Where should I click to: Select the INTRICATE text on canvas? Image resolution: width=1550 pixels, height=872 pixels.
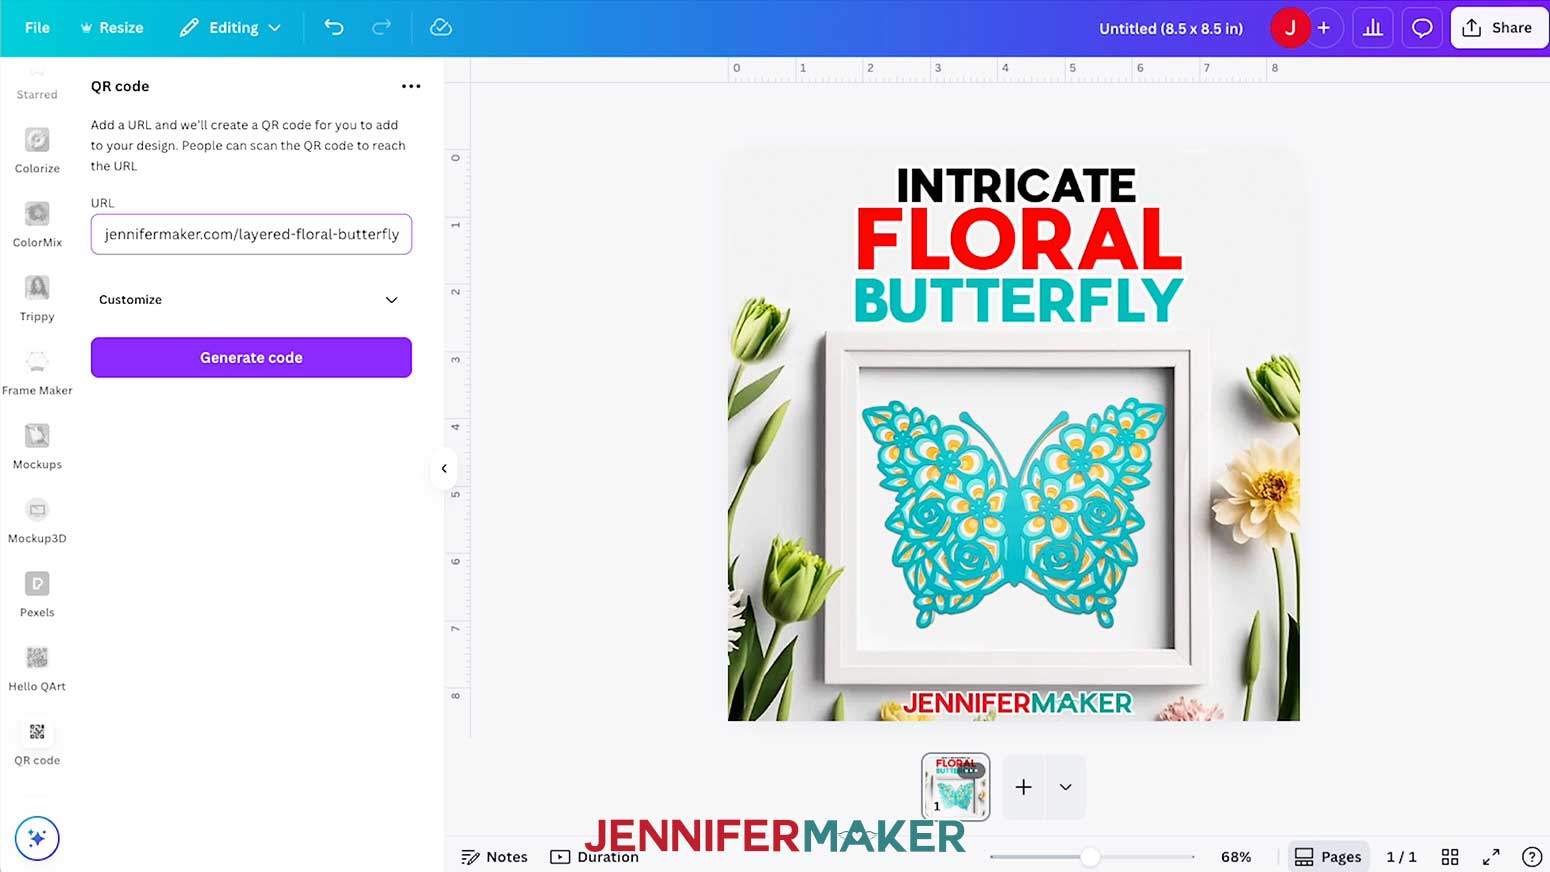coord(1016,186)
